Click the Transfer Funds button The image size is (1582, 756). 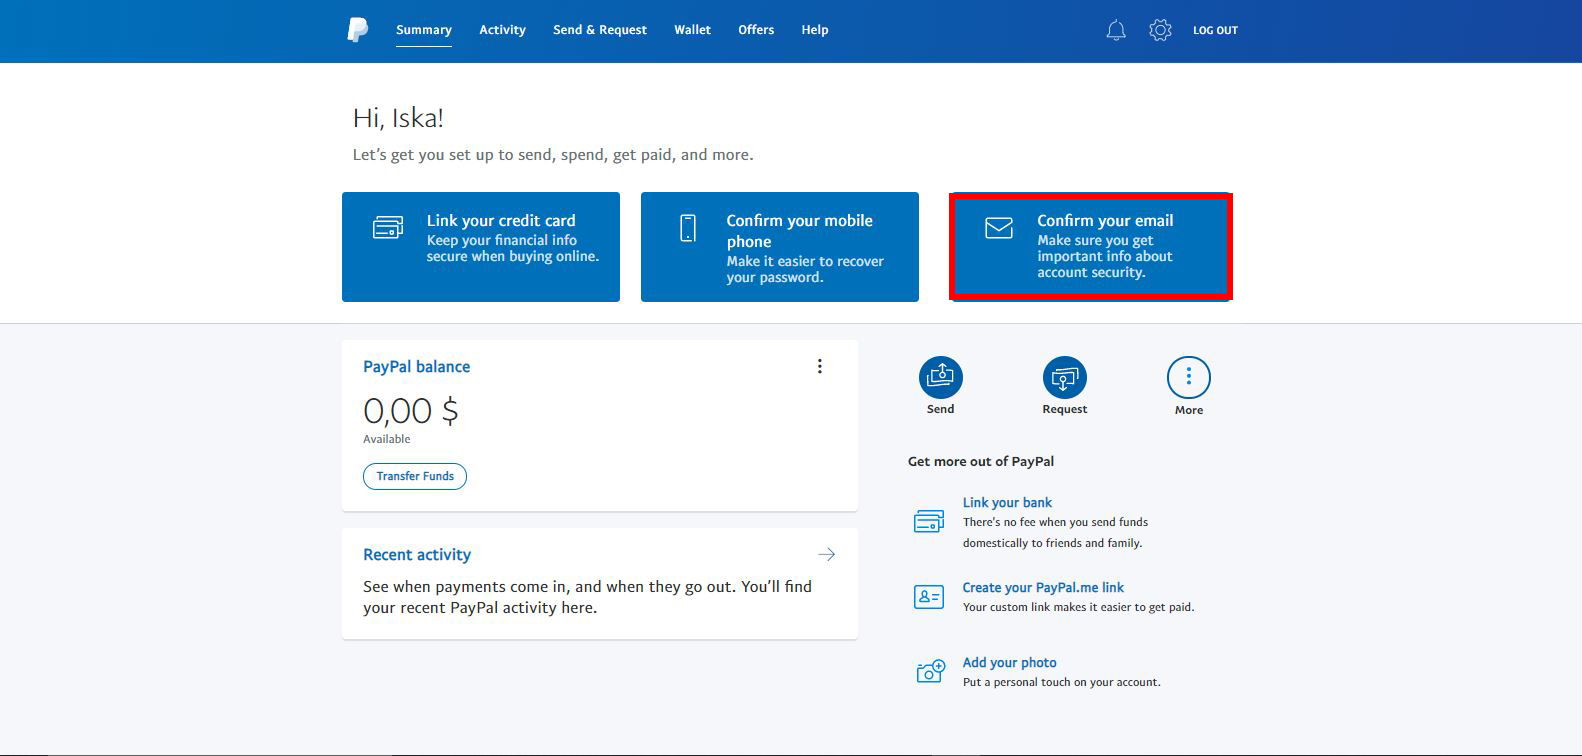415,476
